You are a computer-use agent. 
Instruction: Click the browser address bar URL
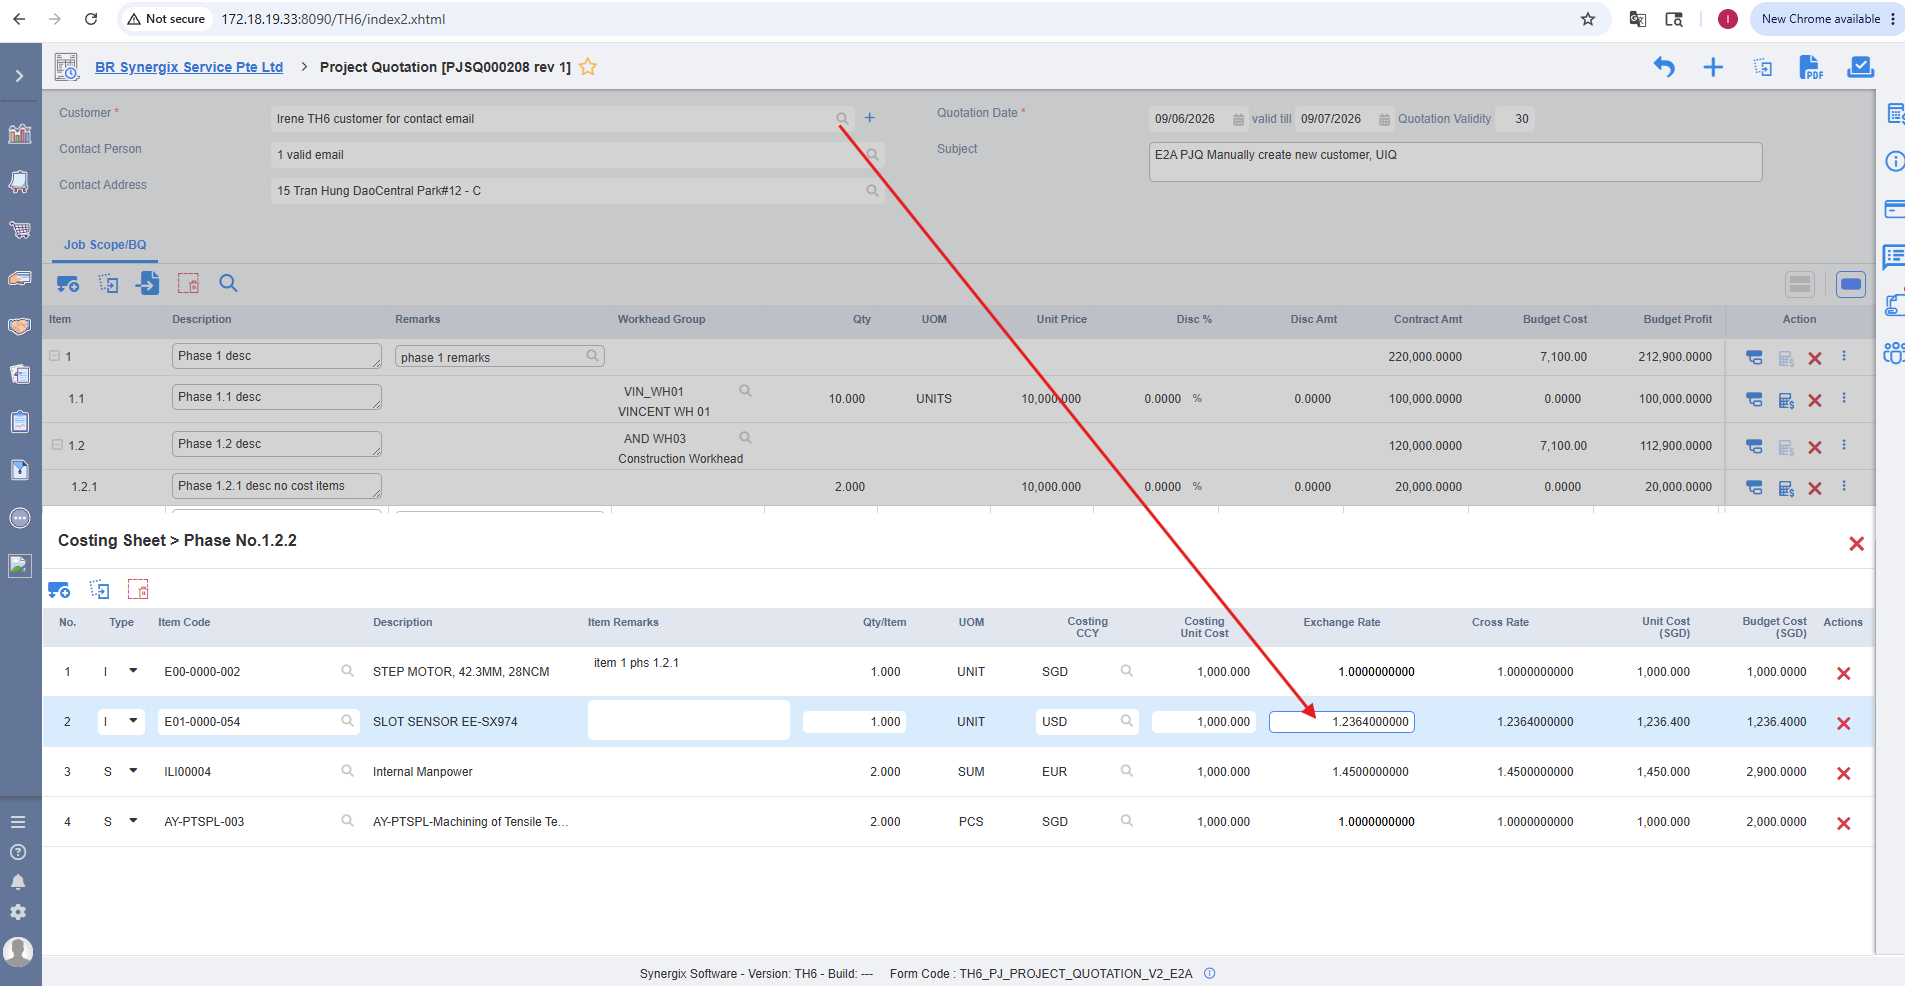tap(333, 19)
